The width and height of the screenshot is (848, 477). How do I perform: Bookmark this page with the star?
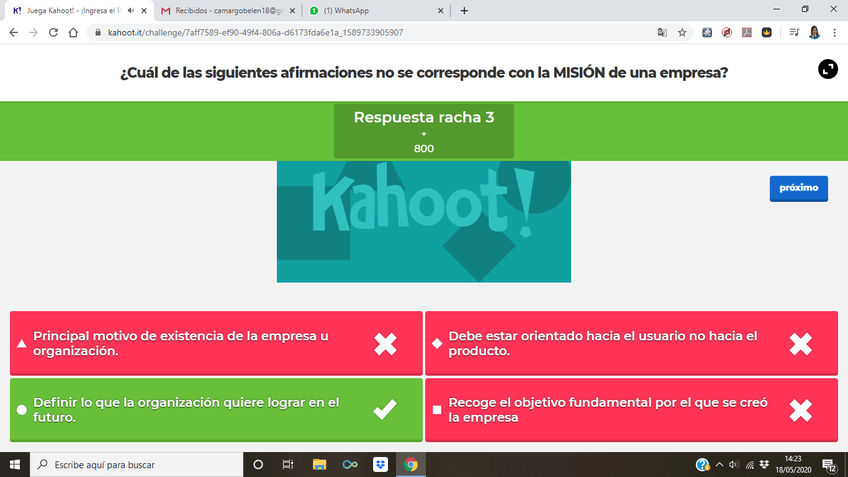pos(682,32)
